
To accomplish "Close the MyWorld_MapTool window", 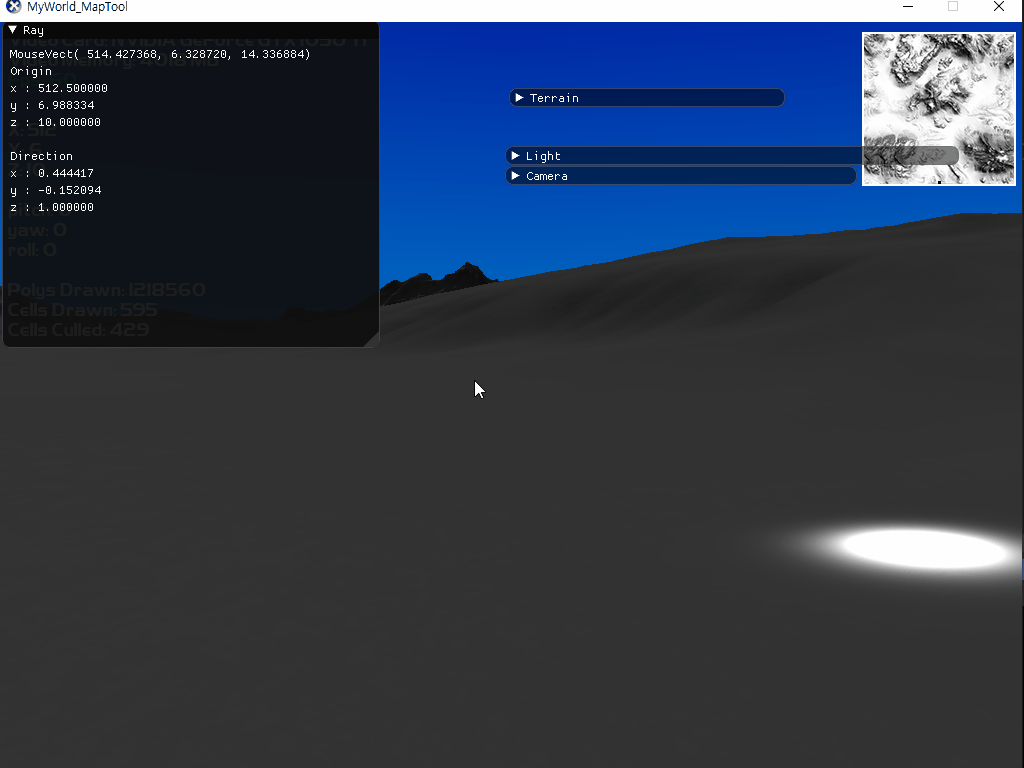I will click(x=999, y=7).
